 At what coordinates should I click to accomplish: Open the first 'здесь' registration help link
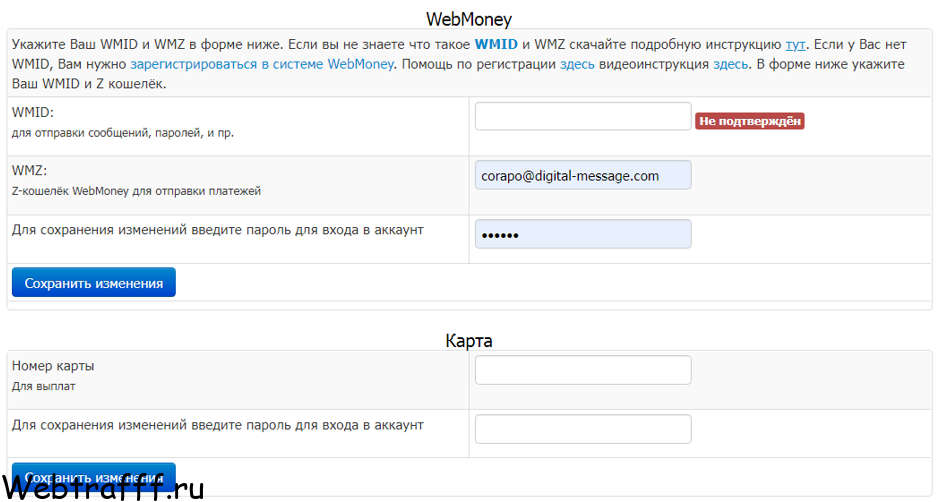[577, 64]
